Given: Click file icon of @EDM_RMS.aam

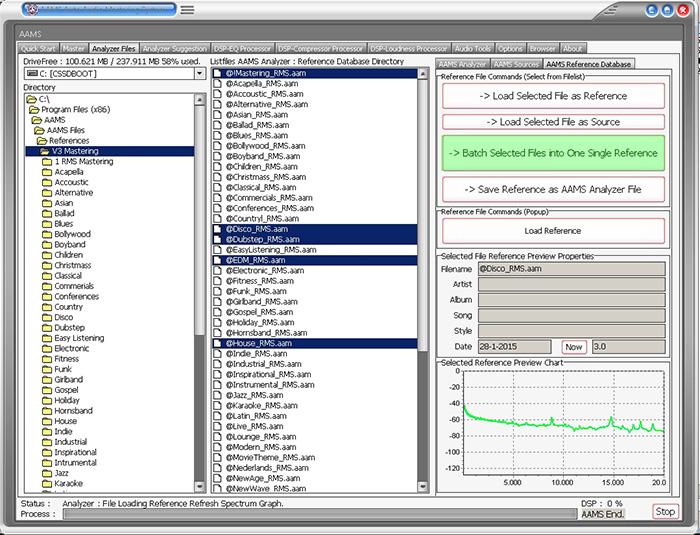Looking at the screenshot, I should pyautogui.click(x=217, y=260).
